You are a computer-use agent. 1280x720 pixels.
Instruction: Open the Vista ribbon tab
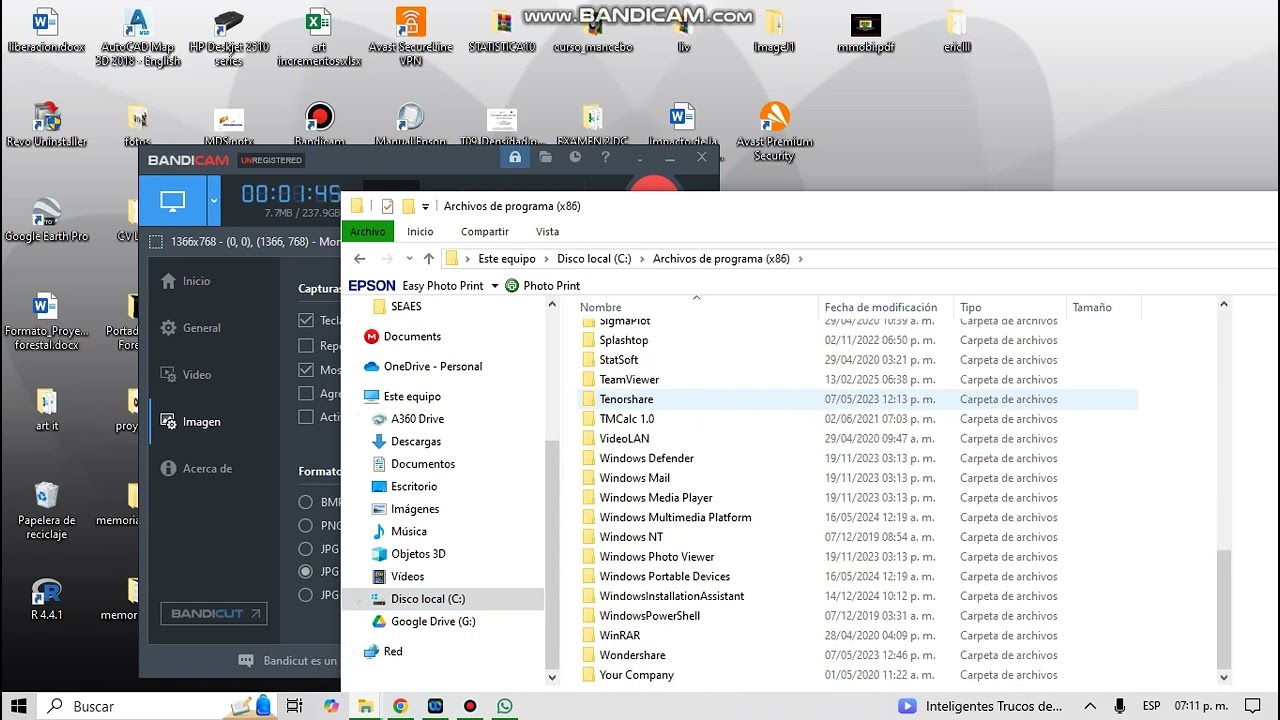pyautogui.click(x=547, y=231)
